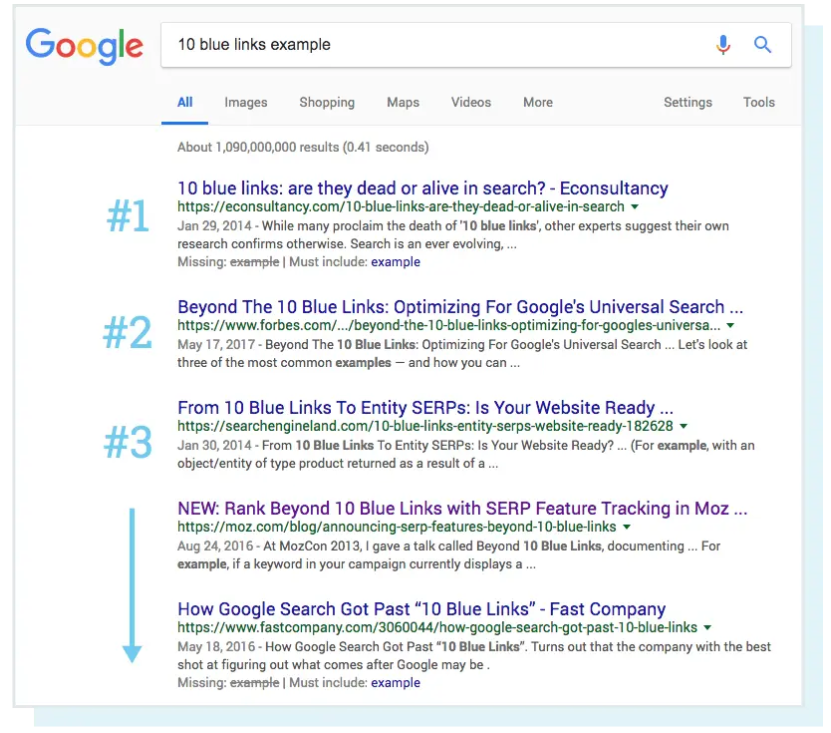This screenshot has width=831, height=733.
Task: Expand the dropdown arrow next to the forbes.com URL
Action: (730, 325)
